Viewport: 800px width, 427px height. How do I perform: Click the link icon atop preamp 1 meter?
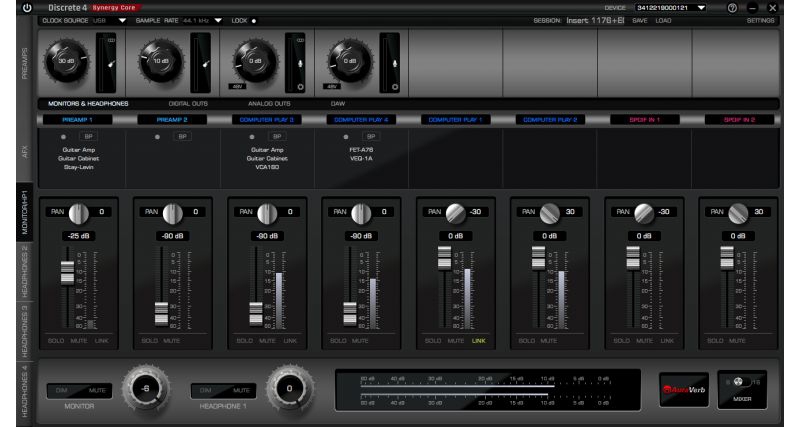(x=111, y=40)
